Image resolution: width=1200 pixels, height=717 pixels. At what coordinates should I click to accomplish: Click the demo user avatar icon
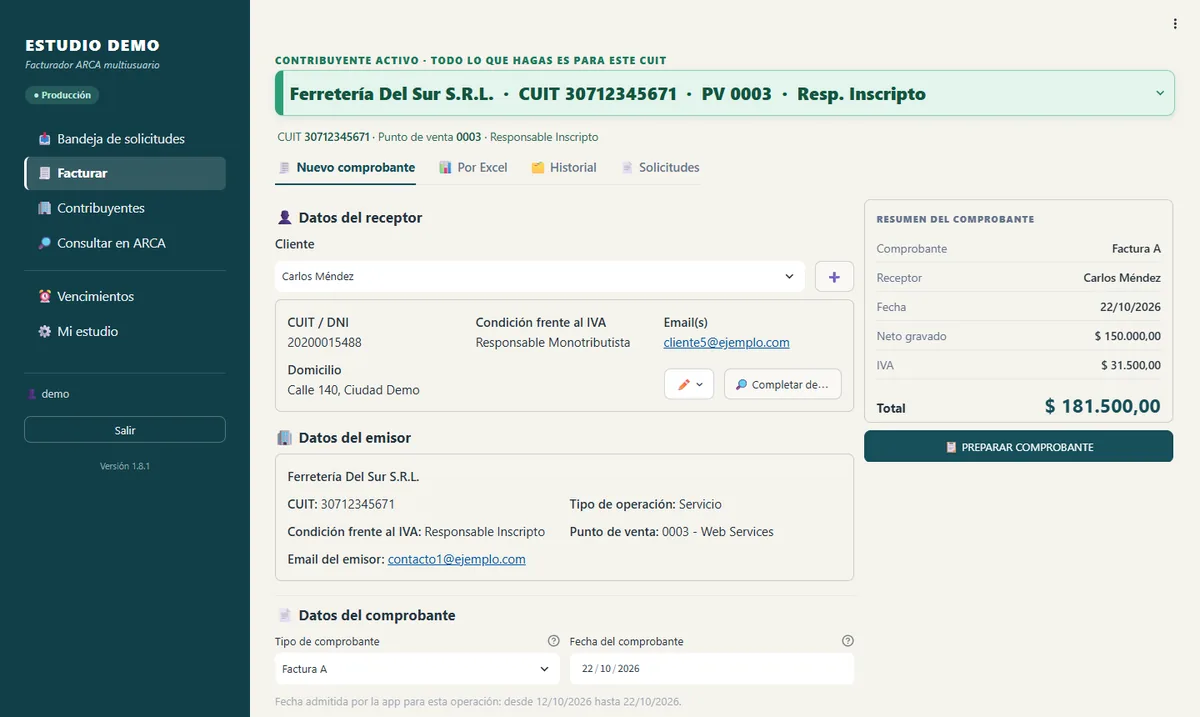click(31, 394)
